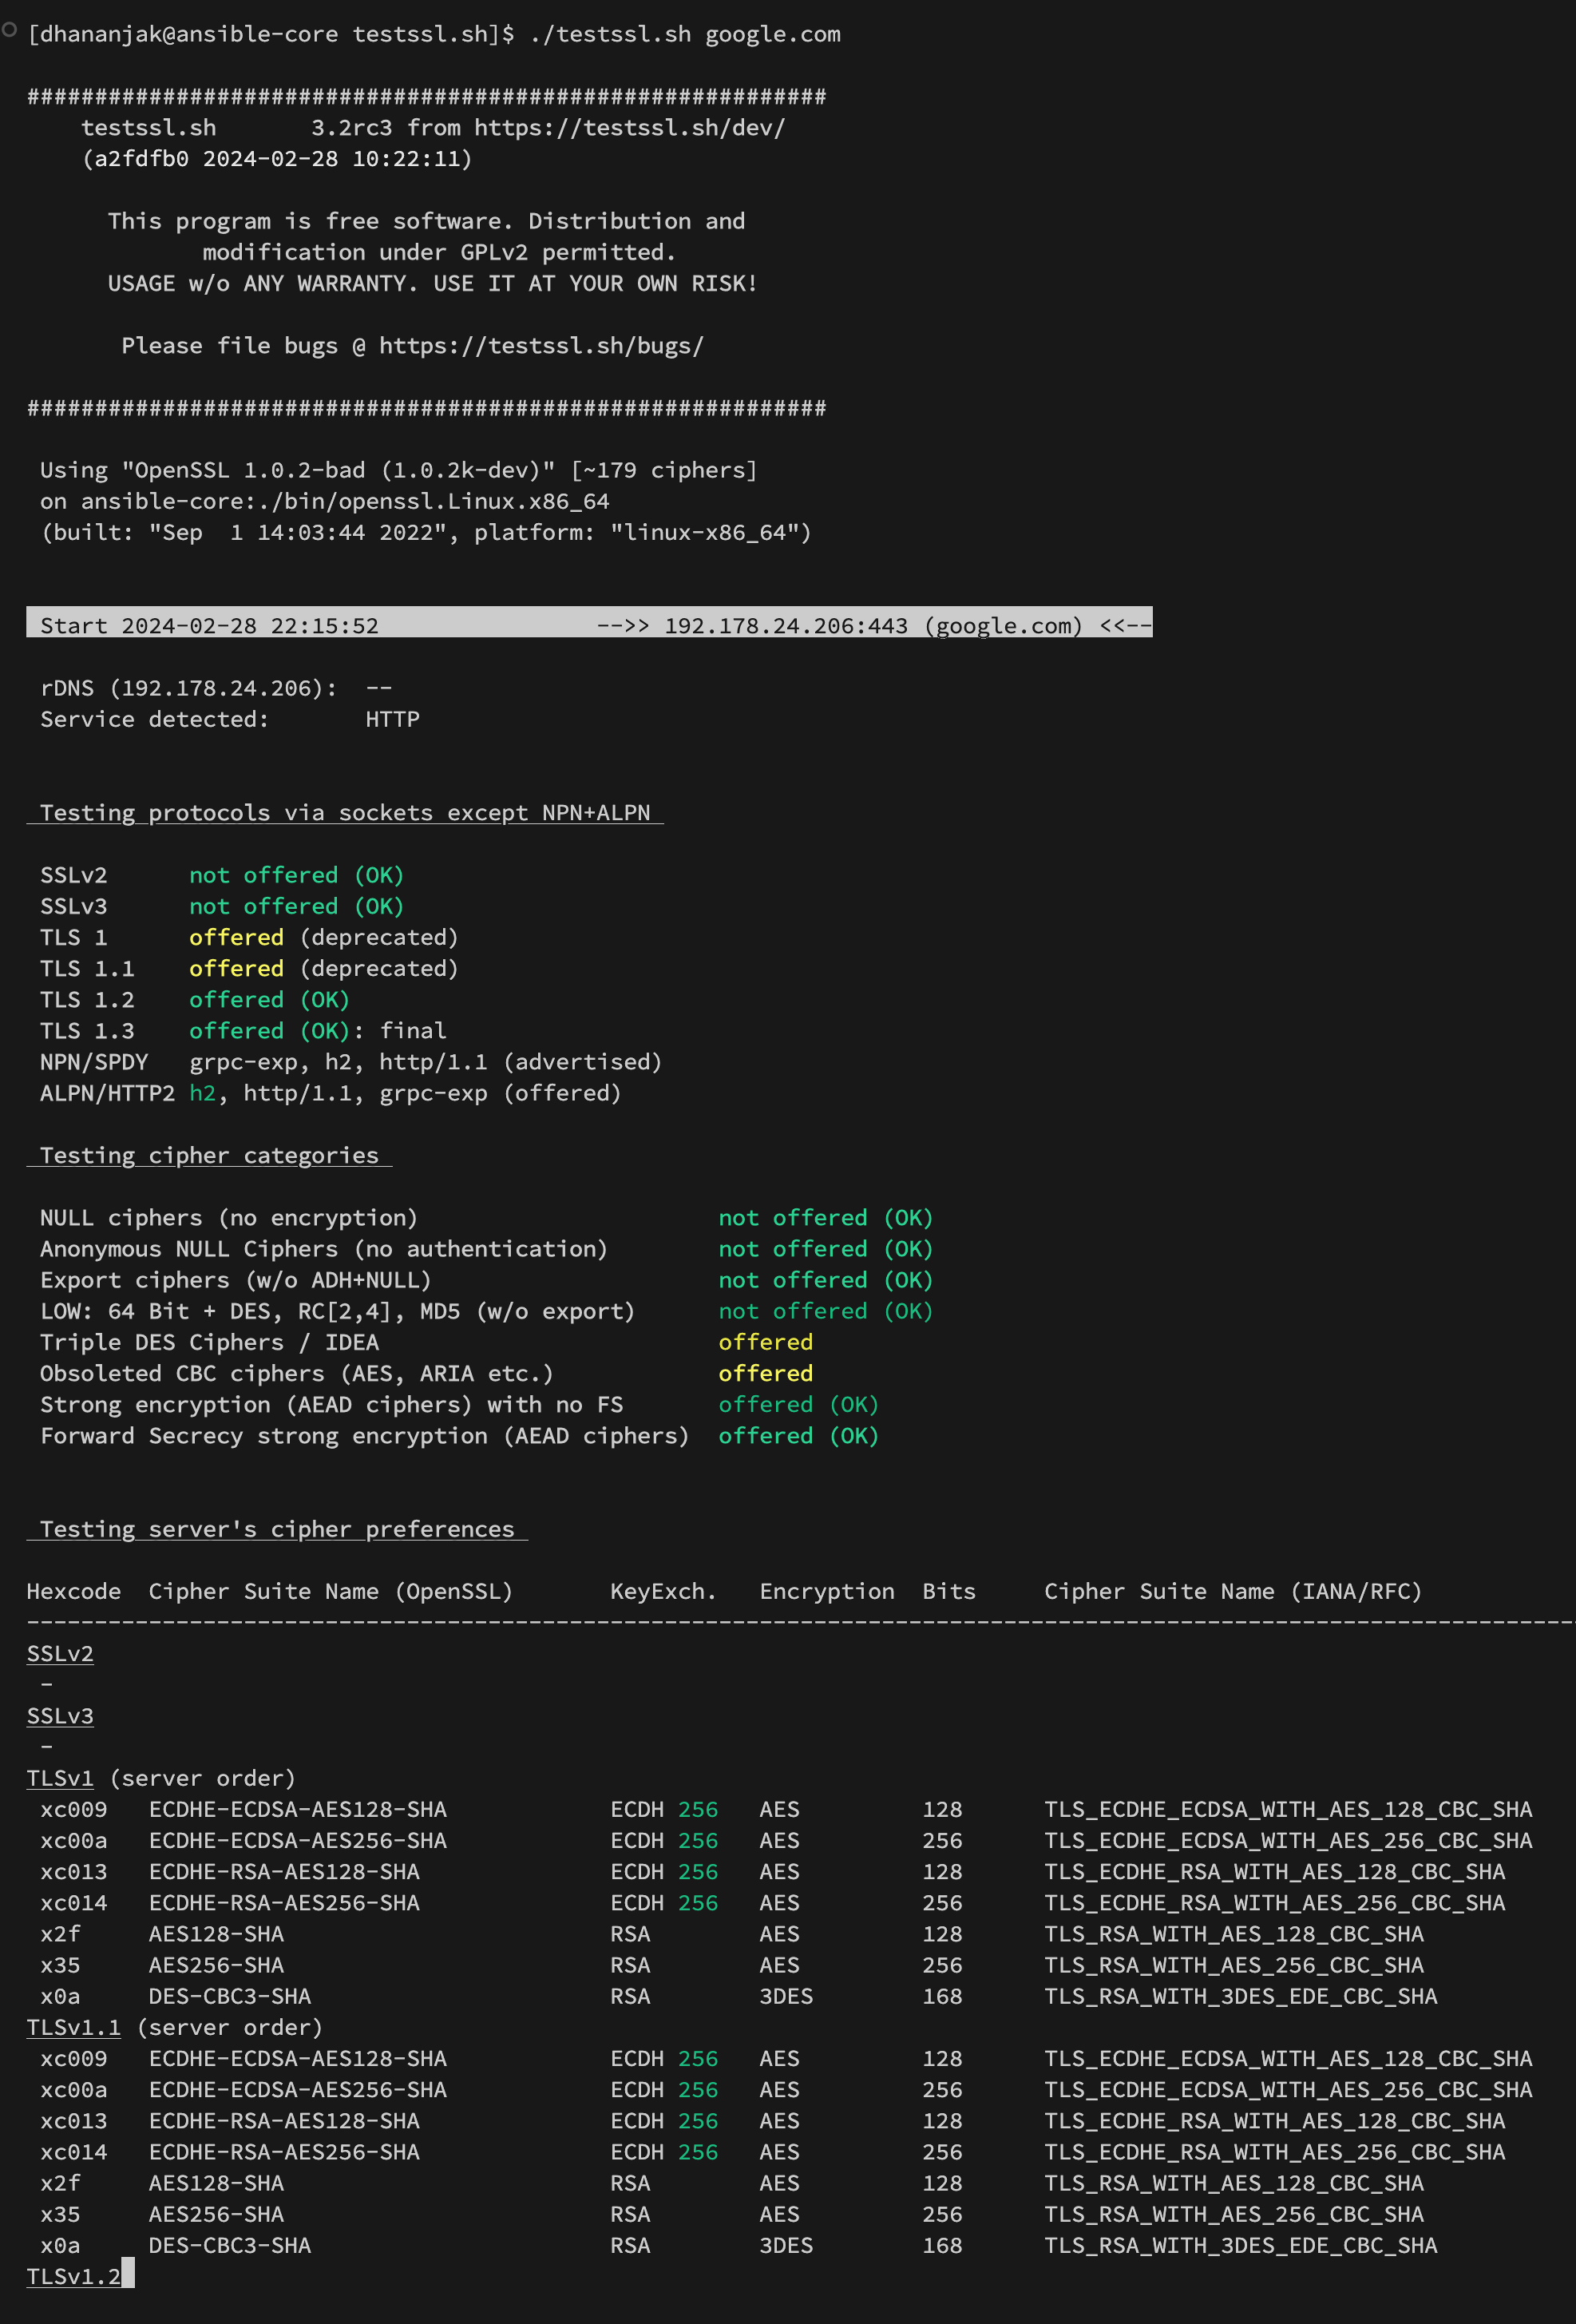This screenshot has height=2324, width=1576.
Task: Click the "Encryption" column header
Action: point(827,1591)
